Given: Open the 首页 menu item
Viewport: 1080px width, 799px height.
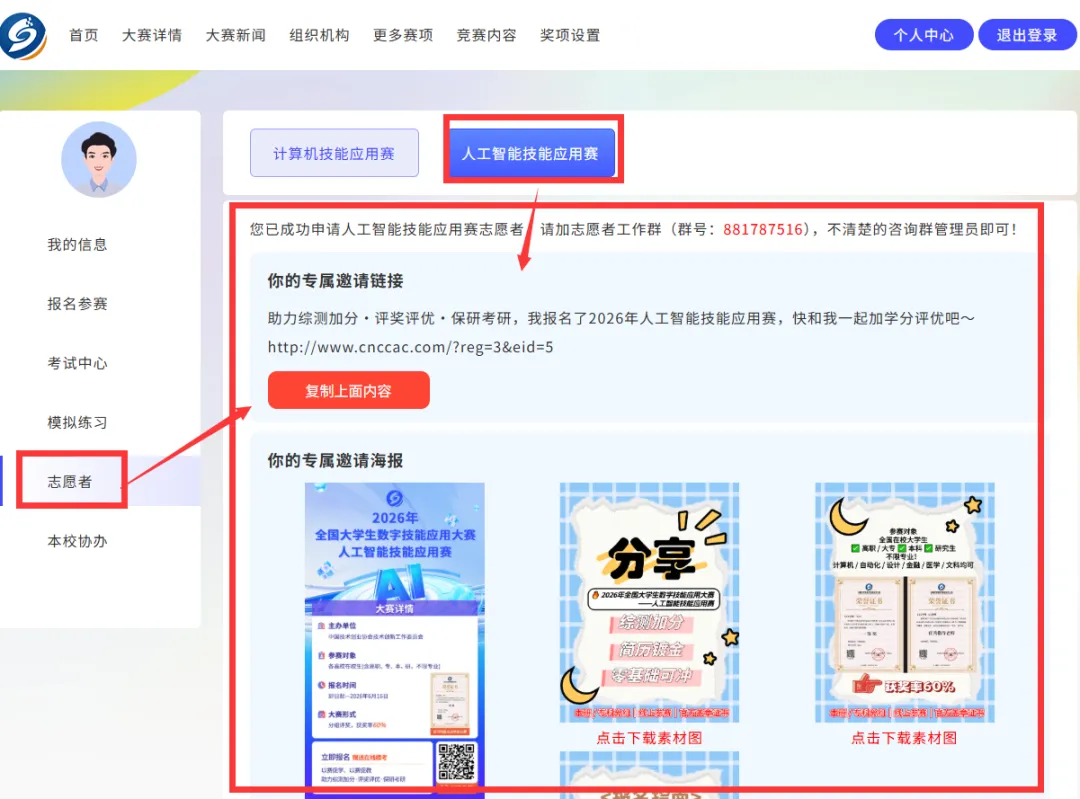Looking at the screenshot, I should 84,35.
